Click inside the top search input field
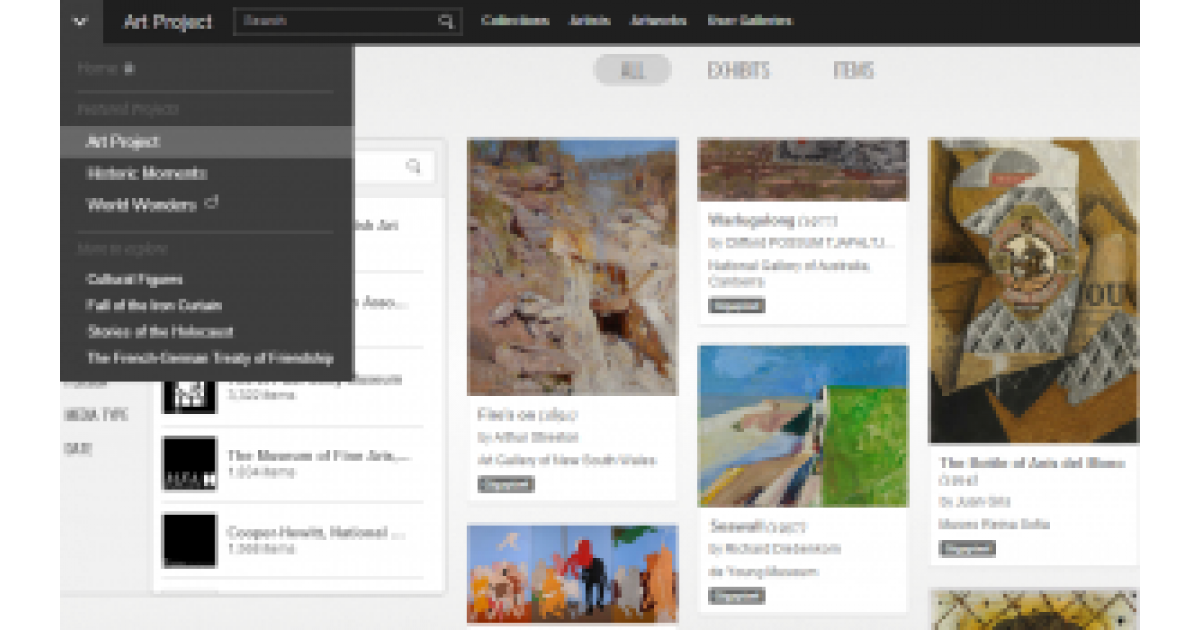 [x=330, y=20]
